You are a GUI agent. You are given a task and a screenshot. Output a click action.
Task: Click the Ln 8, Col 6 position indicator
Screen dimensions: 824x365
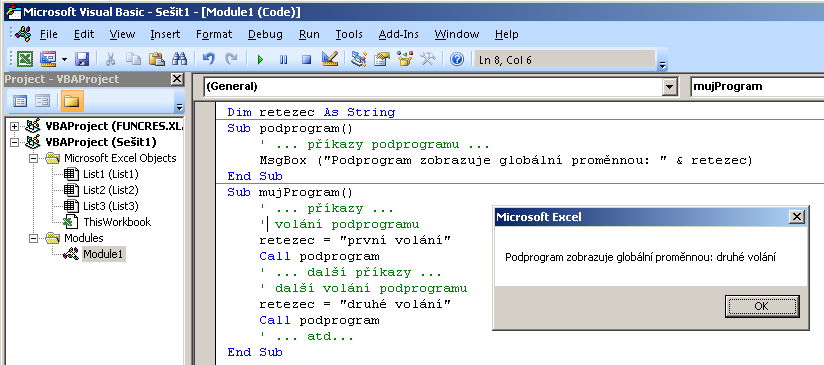click(565, 60)
